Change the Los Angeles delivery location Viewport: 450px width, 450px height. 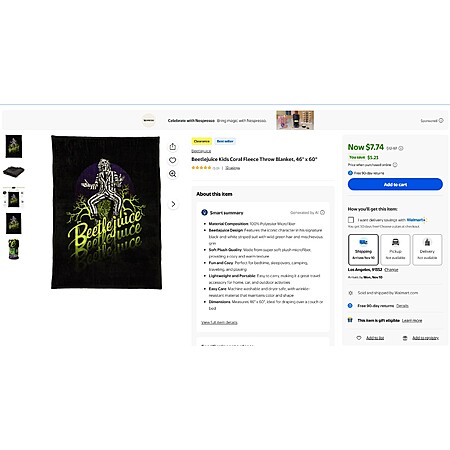[x=391, y=270]
